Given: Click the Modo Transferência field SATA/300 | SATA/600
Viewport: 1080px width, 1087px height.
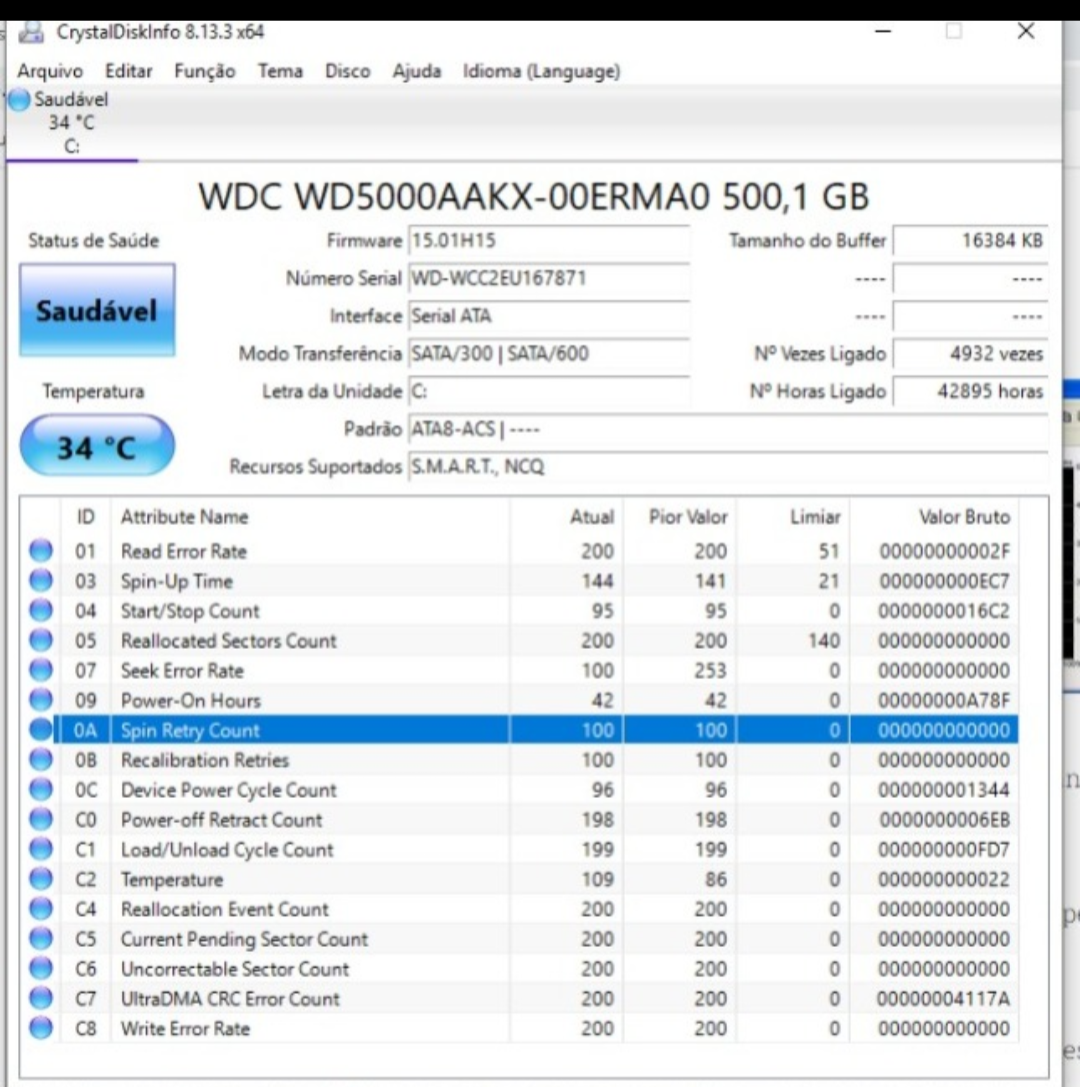Looking at the screenshot, I should point(549,354).
